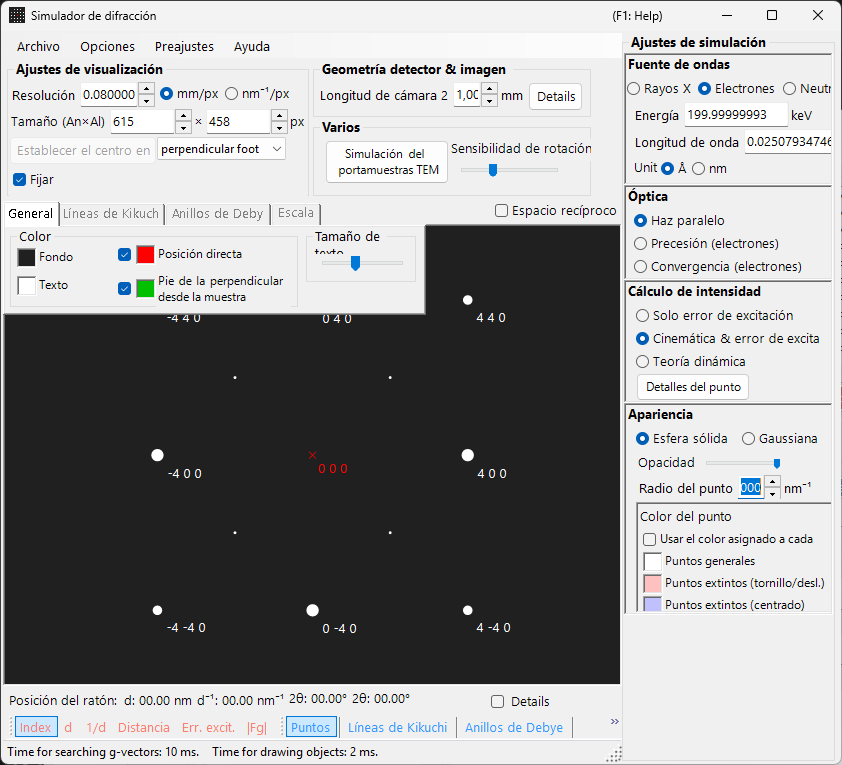This screenshot has height=765, width=842.
Task: Enable the Espacio recíproco checkbox
Action: [x=501, y=210]
